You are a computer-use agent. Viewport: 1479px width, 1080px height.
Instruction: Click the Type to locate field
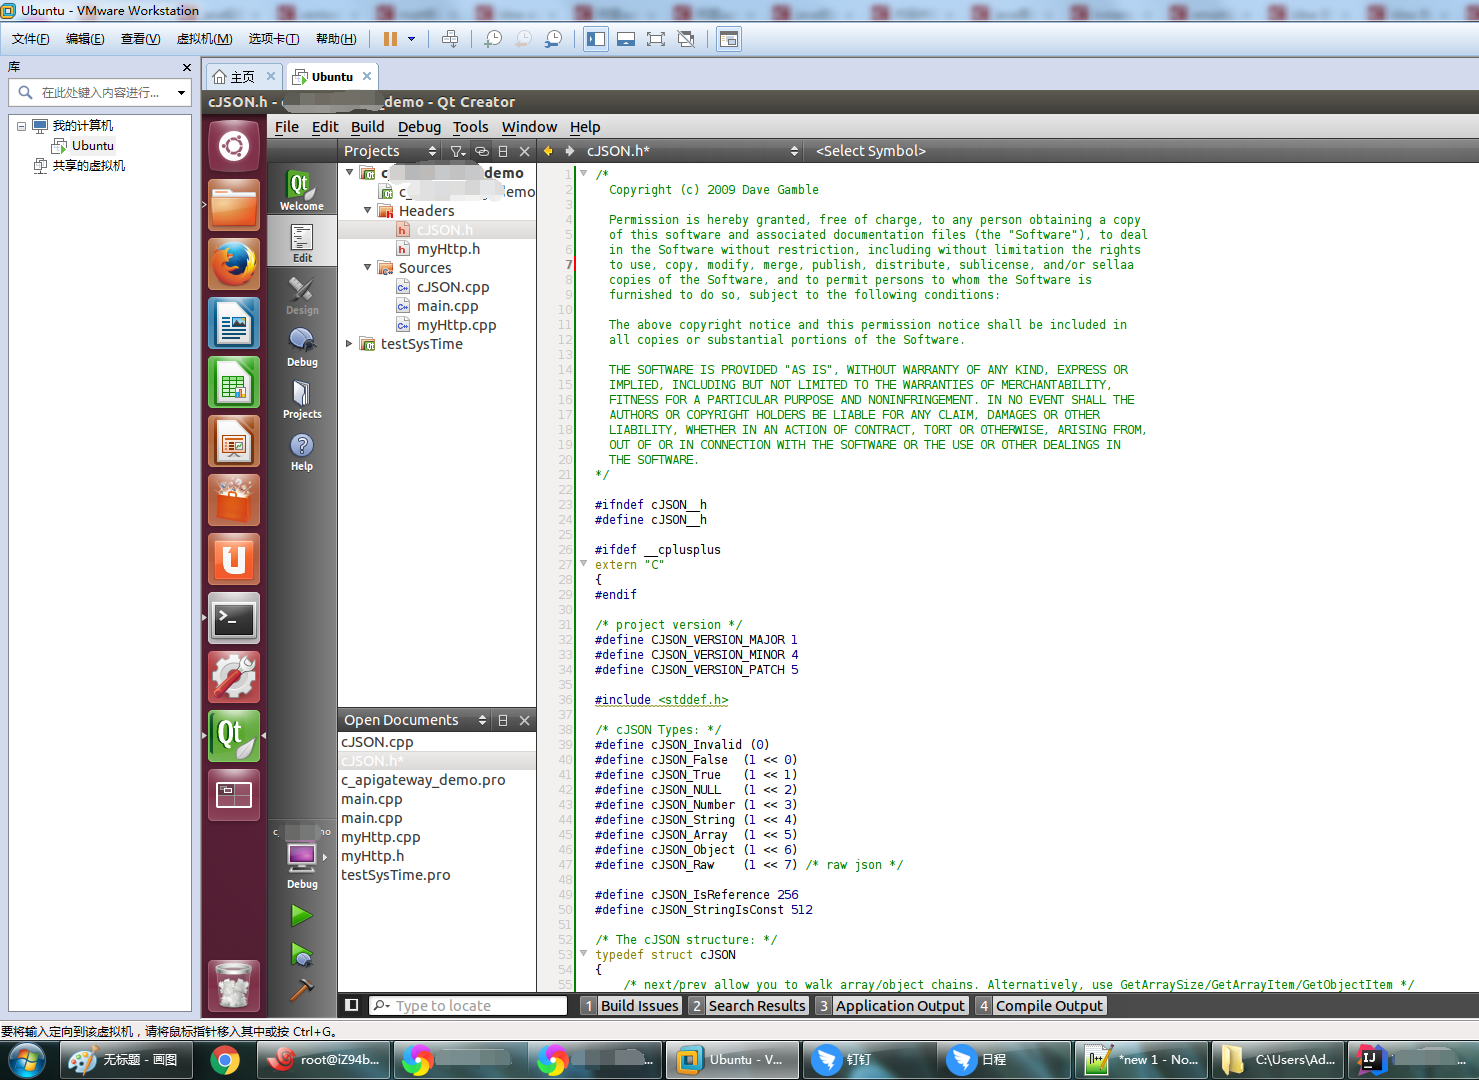tap(468, 1006)
